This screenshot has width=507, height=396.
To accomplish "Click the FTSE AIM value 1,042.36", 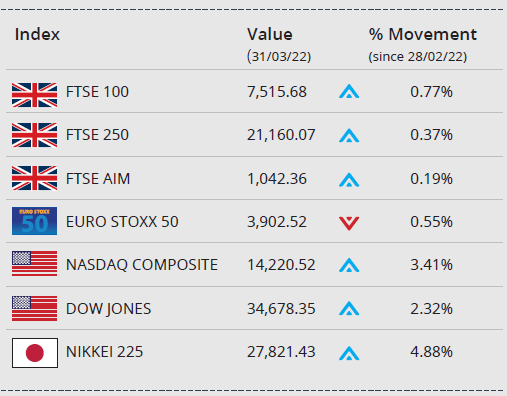I will click(277, 179).
